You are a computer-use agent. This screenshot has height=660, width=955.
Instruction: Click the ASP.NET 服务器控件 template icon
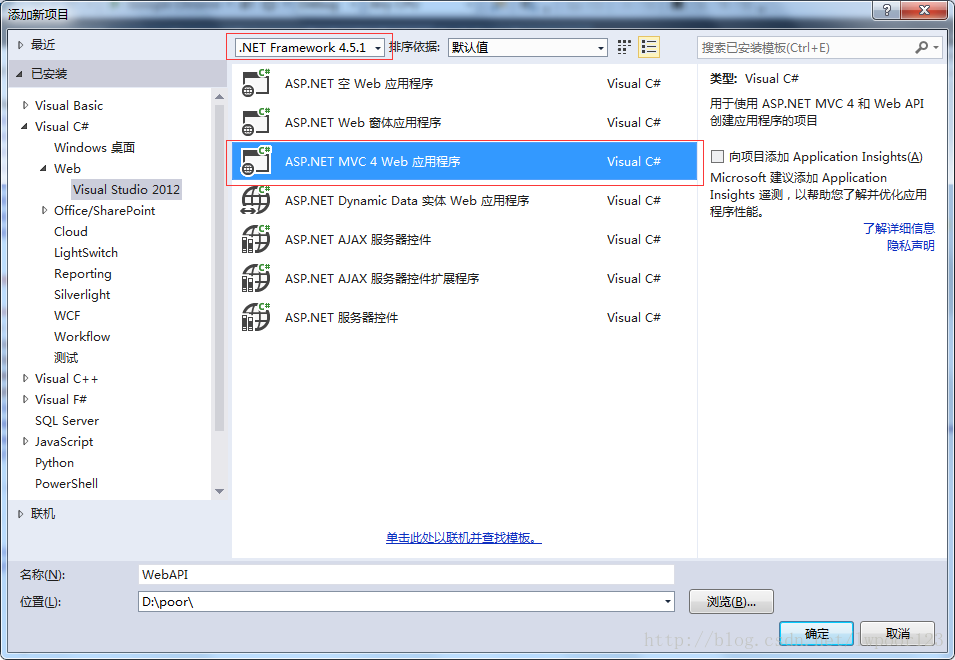256,317
